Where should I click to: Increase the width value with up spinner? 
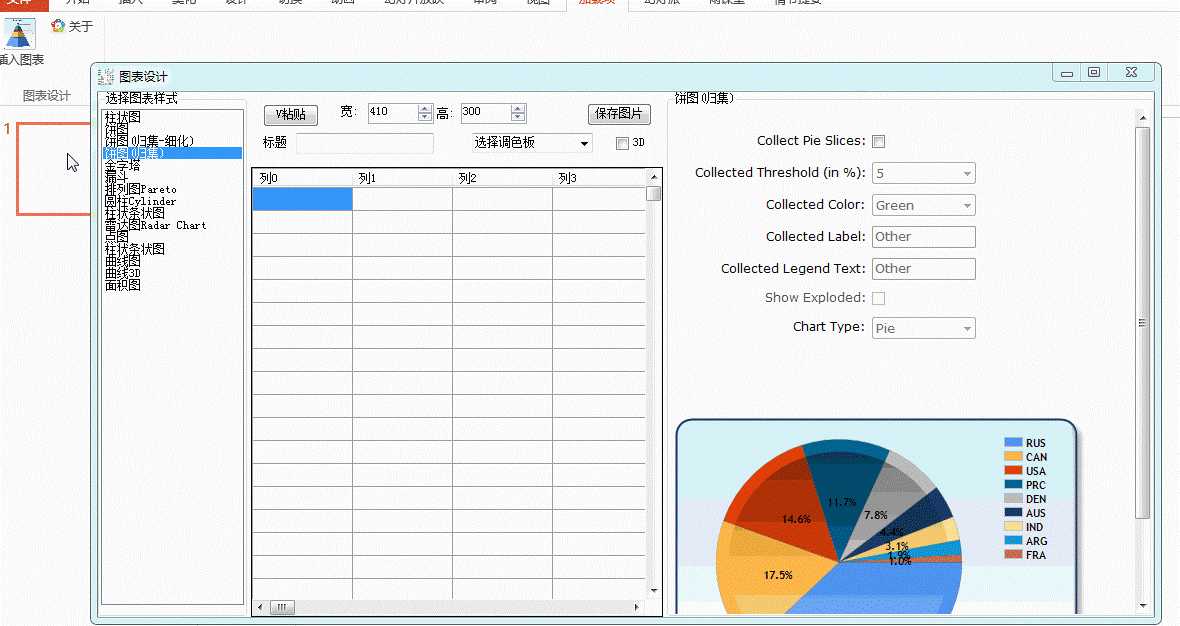(x=425, y=108)
